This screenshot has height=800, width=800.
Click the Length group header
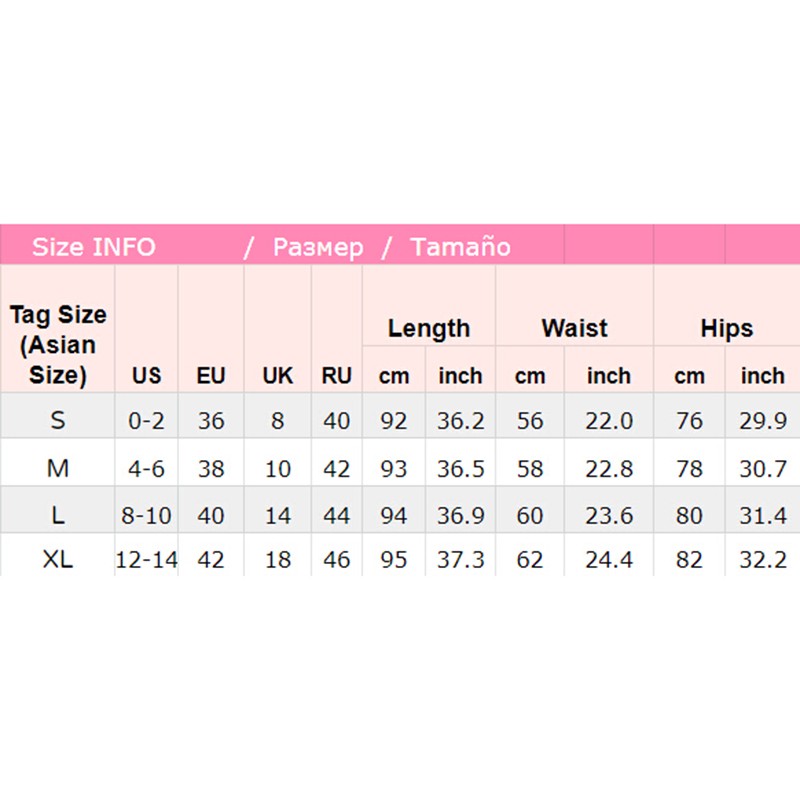click(x=428, y=328)
